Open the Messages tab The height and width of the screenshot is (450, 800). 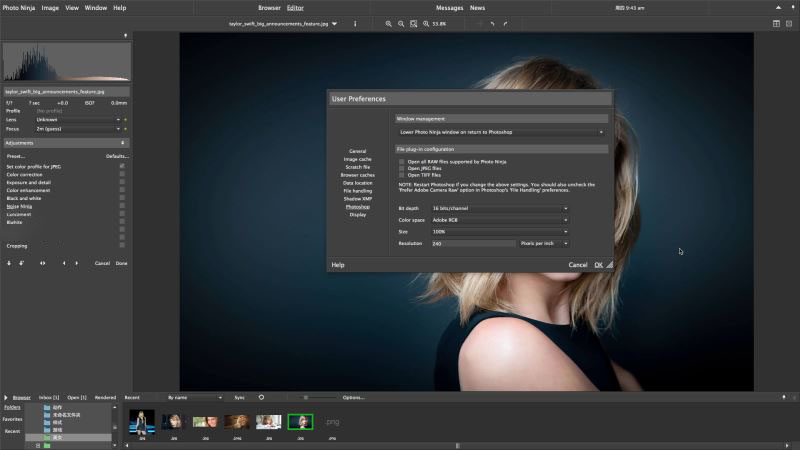449,8
